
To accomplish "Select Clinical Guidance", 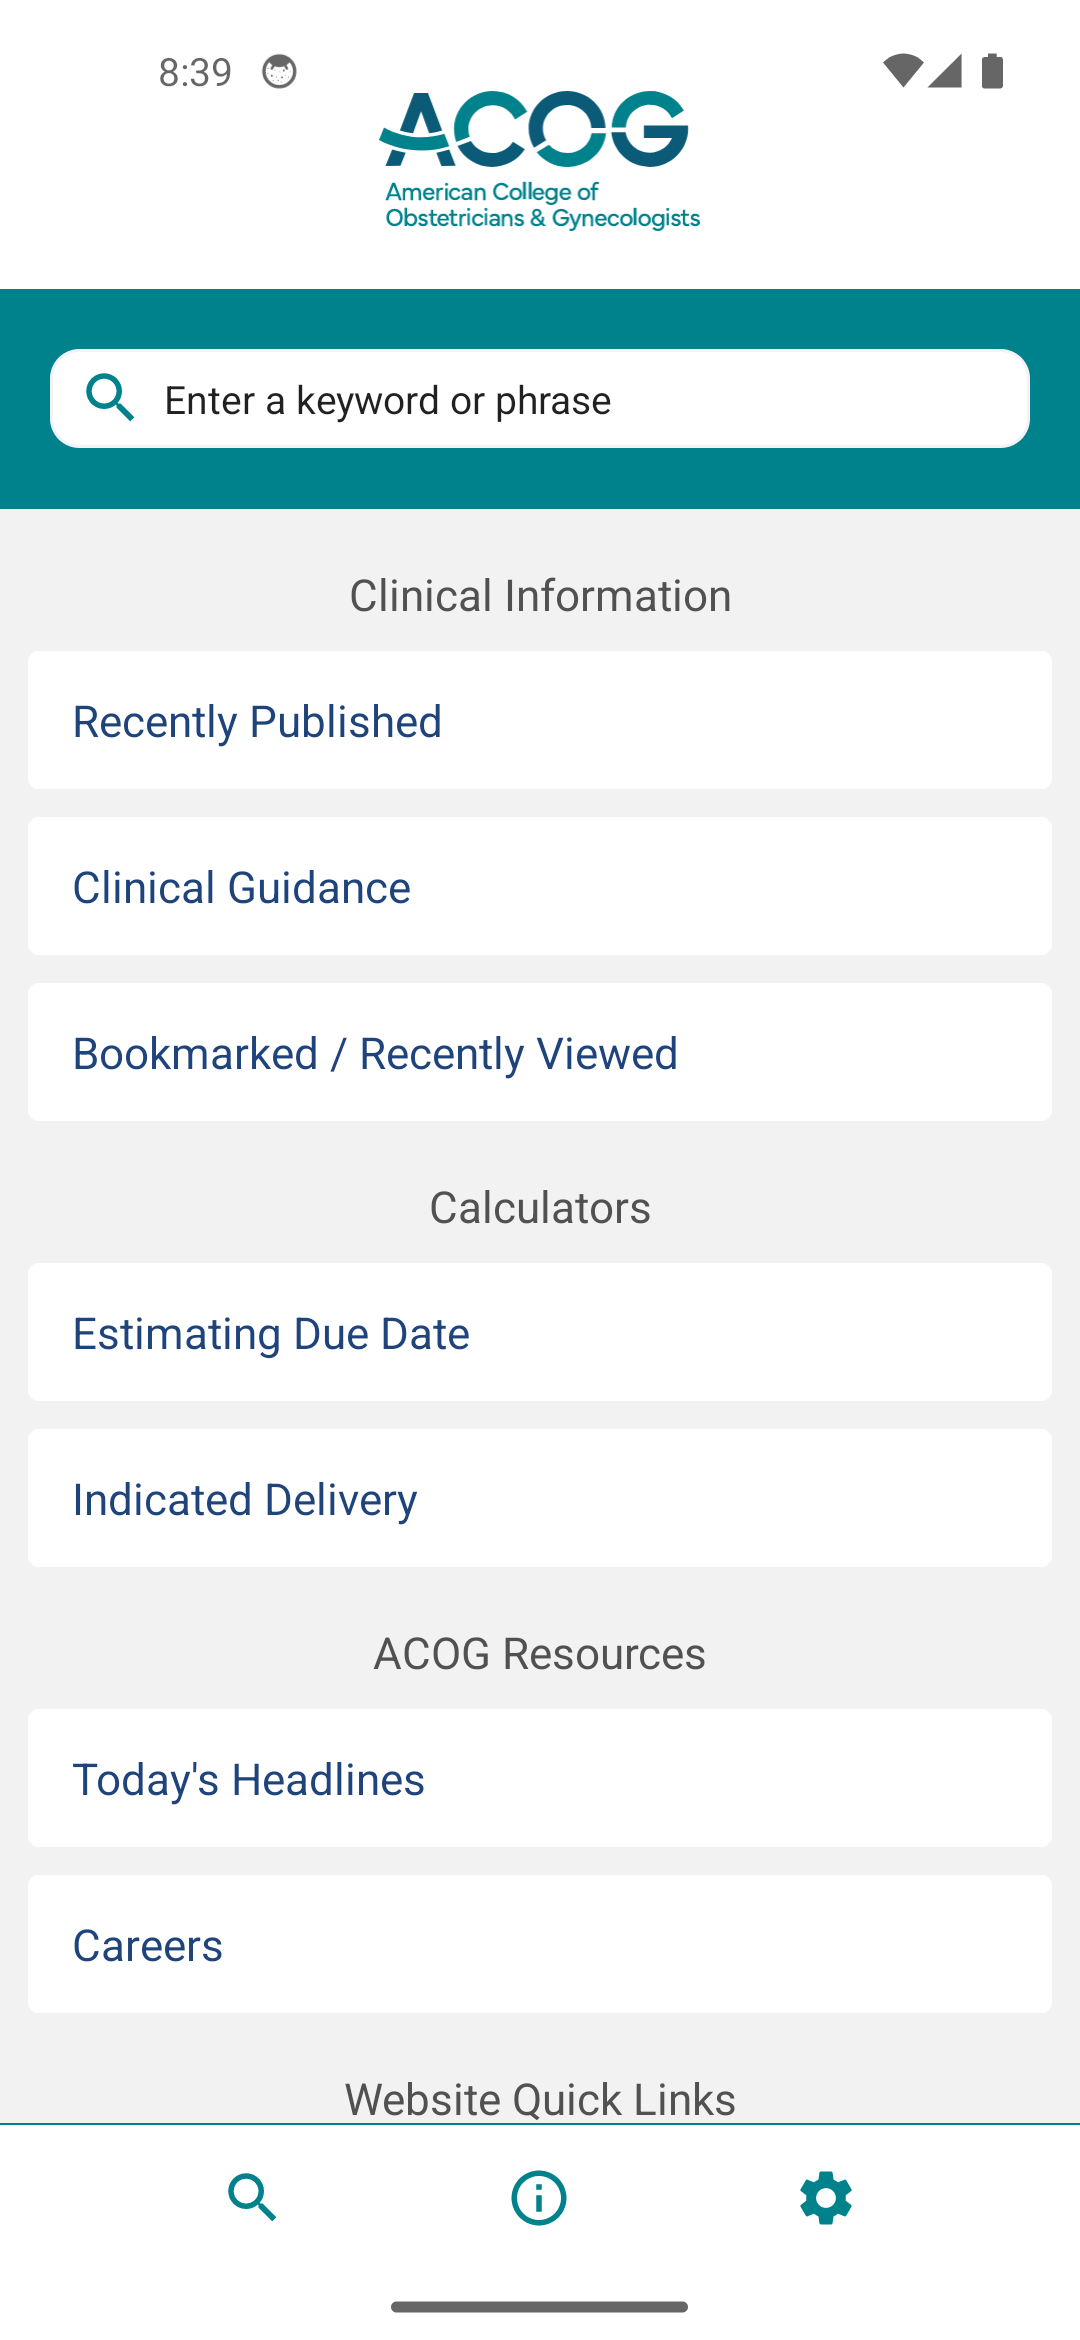I will click(x=540, y=886).
